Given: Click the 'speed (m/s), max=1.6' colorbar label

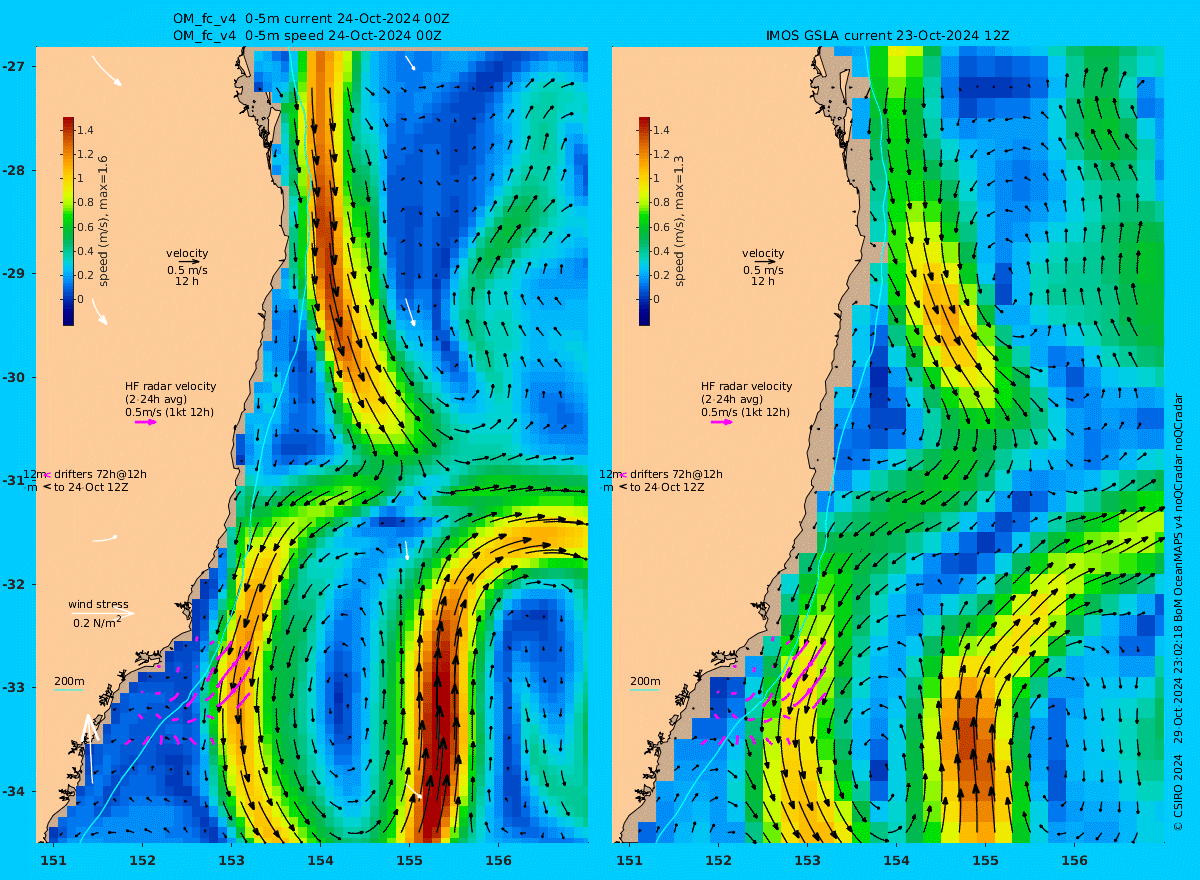Looking at the screenshot, I should pyautogui.click(x=103, y=221).
